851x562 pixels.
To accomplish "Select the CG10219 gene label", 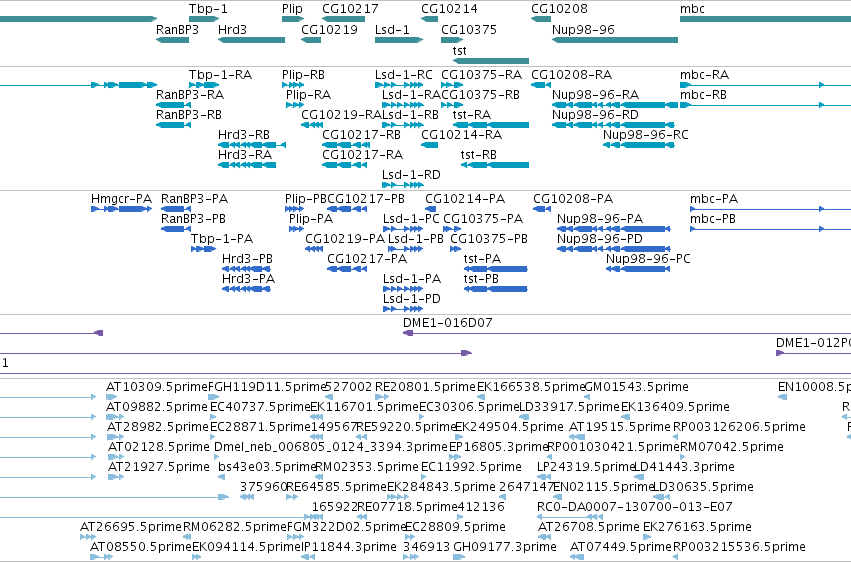I will pyautogui.click(x=329, y=29).
